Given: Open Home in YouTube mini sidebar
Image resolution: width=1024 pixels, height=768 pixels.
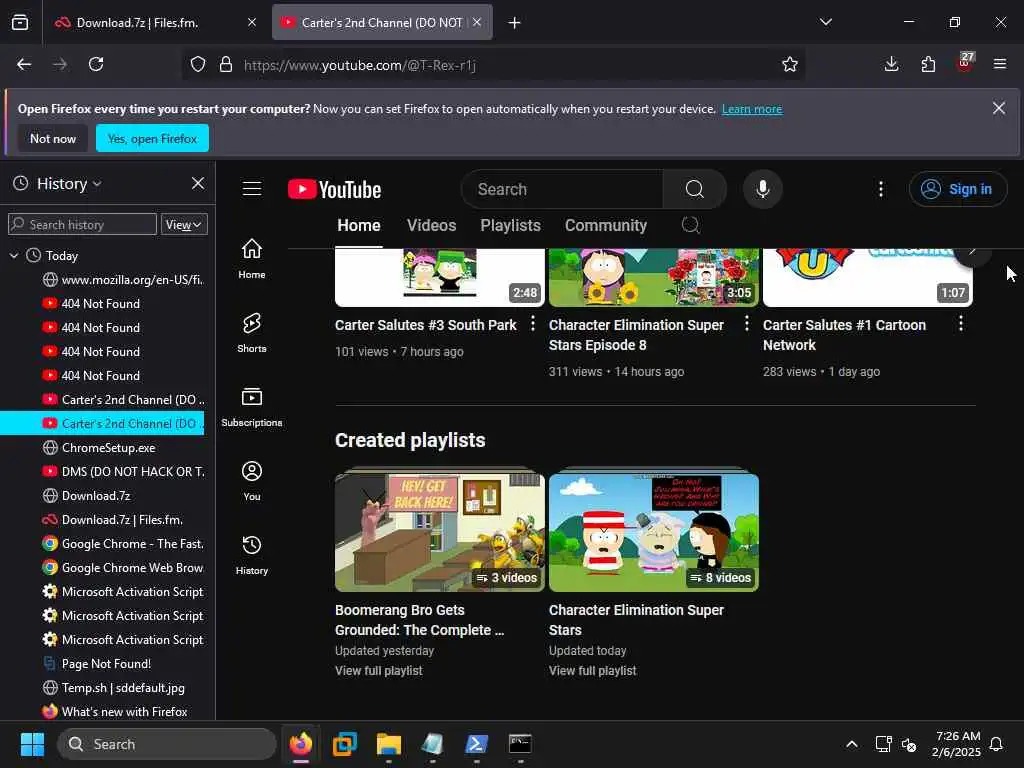Looking at the screenshot, I should 252,259.
